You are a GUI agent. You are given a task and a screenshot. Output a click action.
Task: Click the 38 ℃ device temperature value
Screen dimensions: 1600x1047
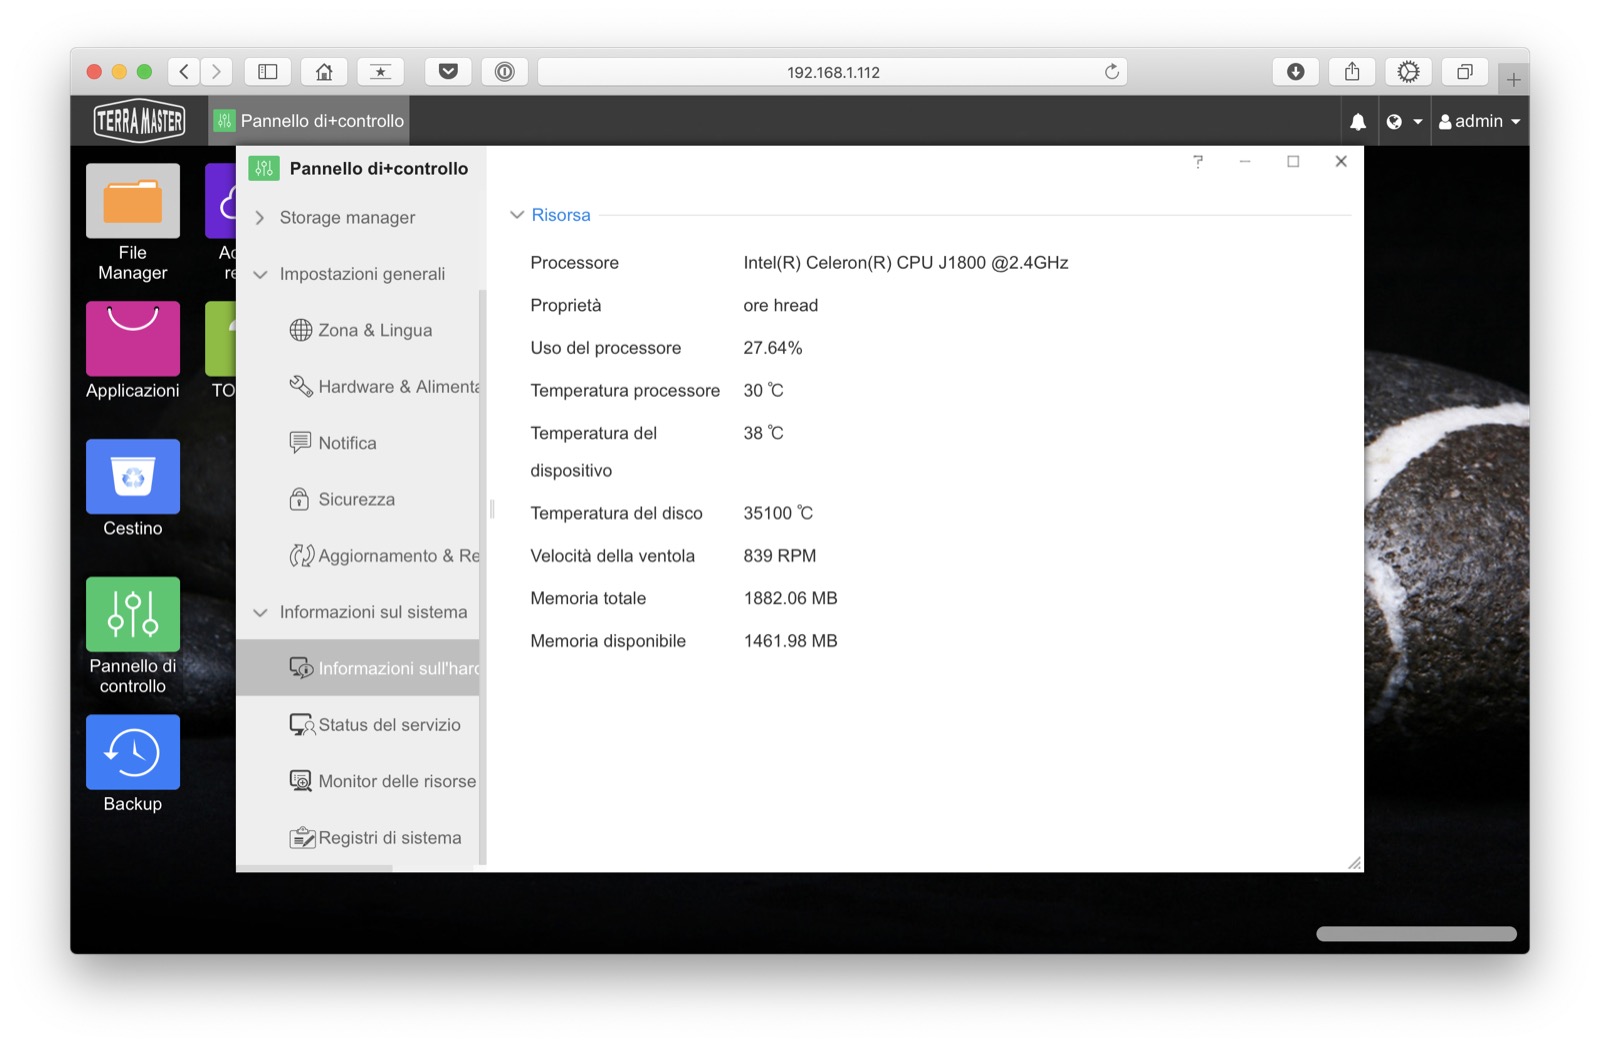click(763, 433)
